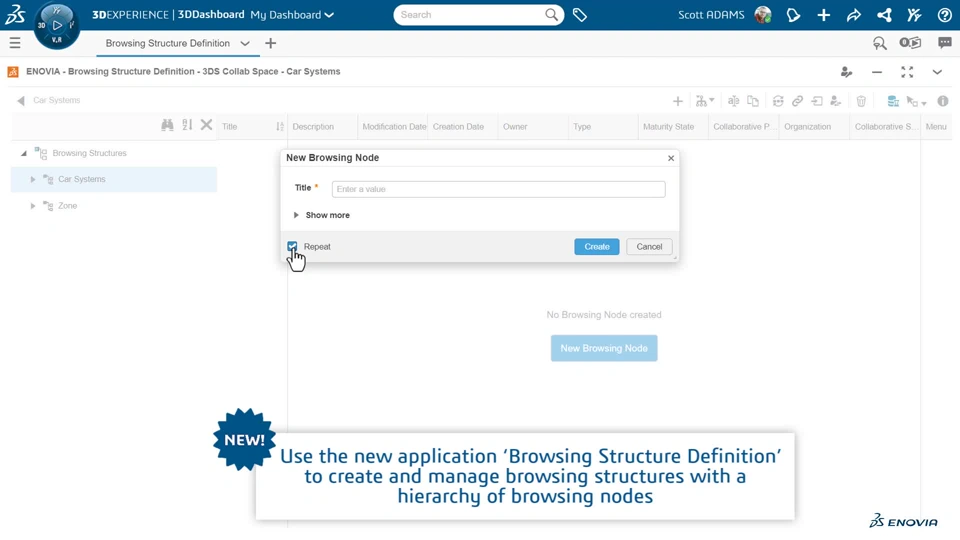960x540 pixels.
Task: Open the Browsing Structure Definition tab dropdown
Action: [x=245, y=43]
